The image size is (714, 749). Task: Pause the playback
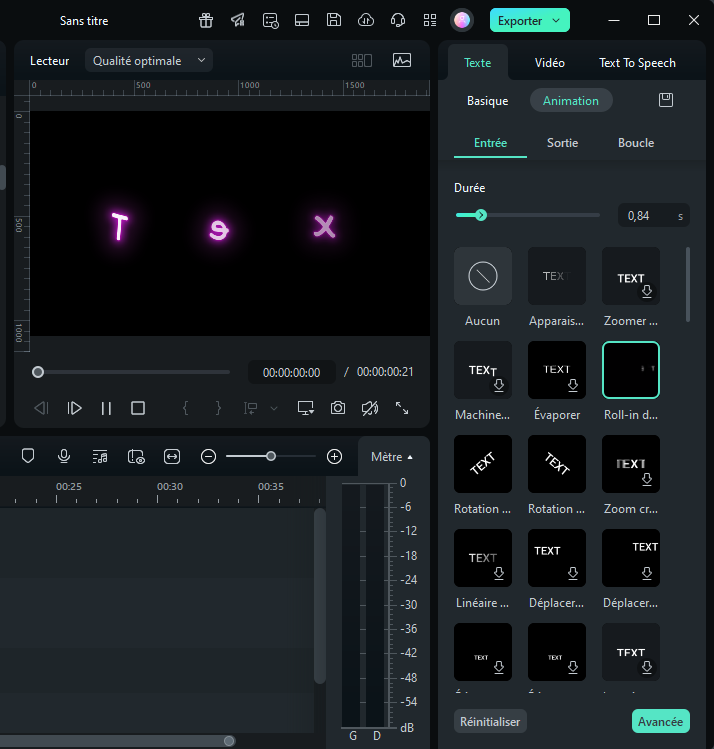106,408
